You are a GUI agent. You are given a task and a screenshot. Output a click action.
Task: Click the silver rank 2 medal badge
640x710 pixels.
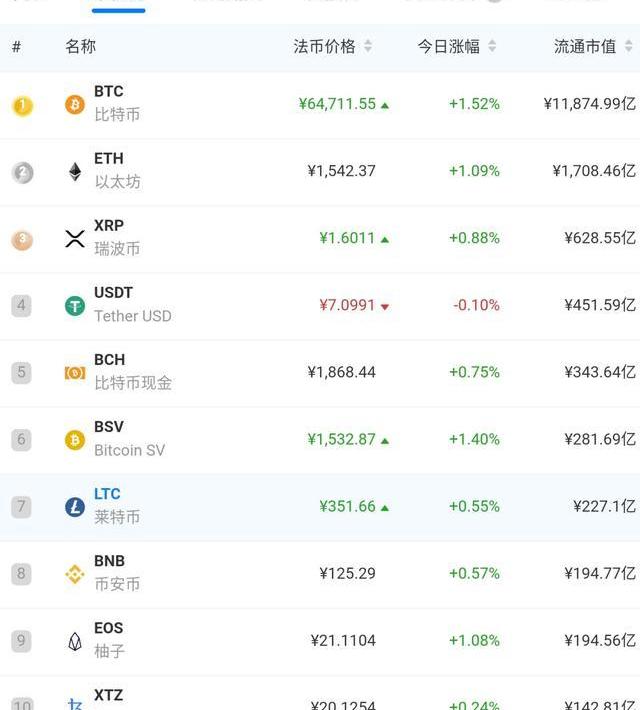coord(22,172)
